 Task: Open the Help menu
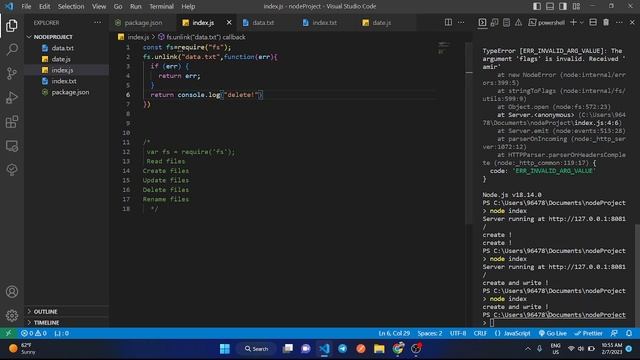pos(188,6)
